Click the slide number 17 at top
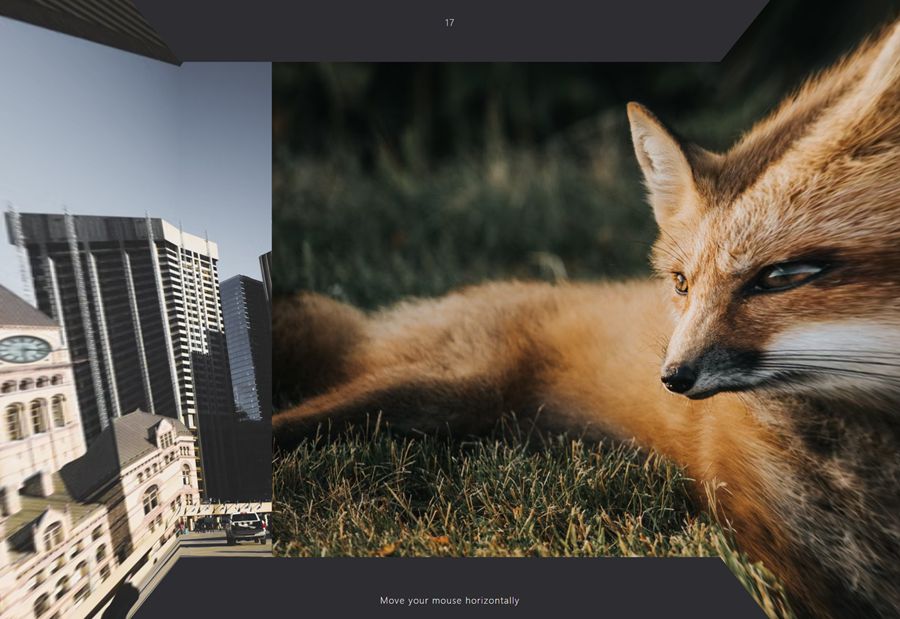The image size is (900, 619). 449,23
